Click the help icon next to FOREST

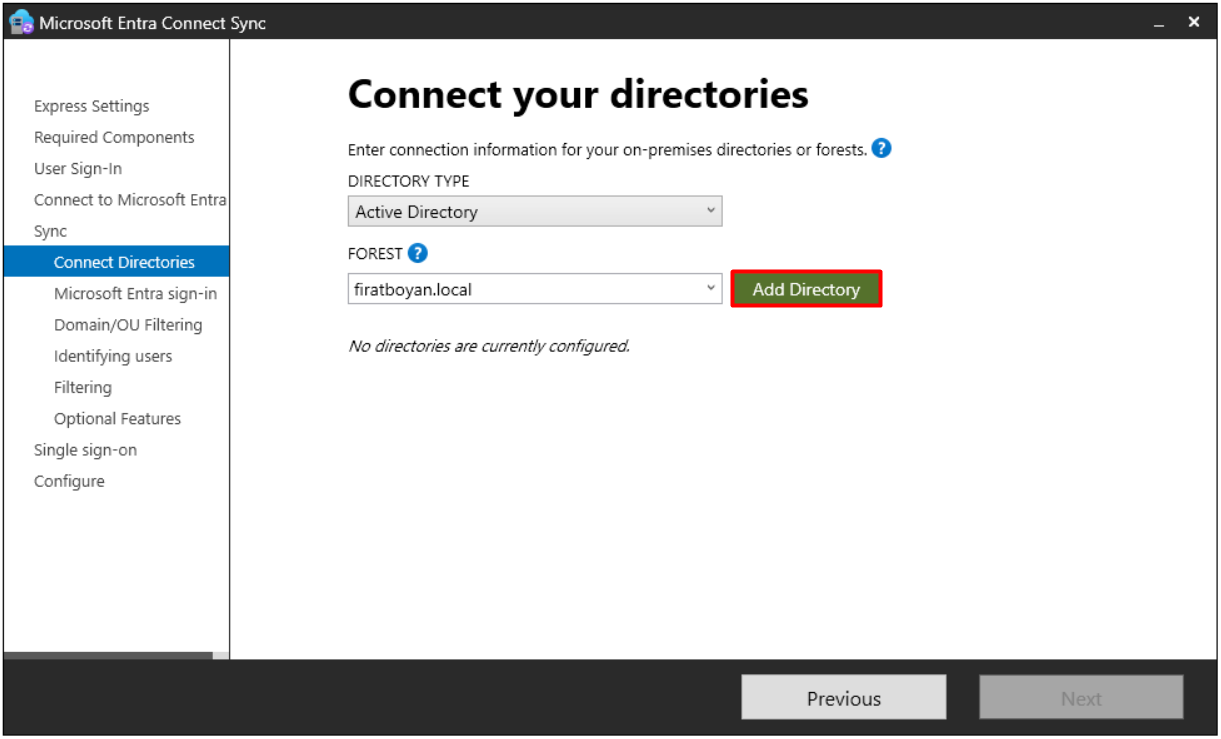pyautogui.click(x=418, y=253)
